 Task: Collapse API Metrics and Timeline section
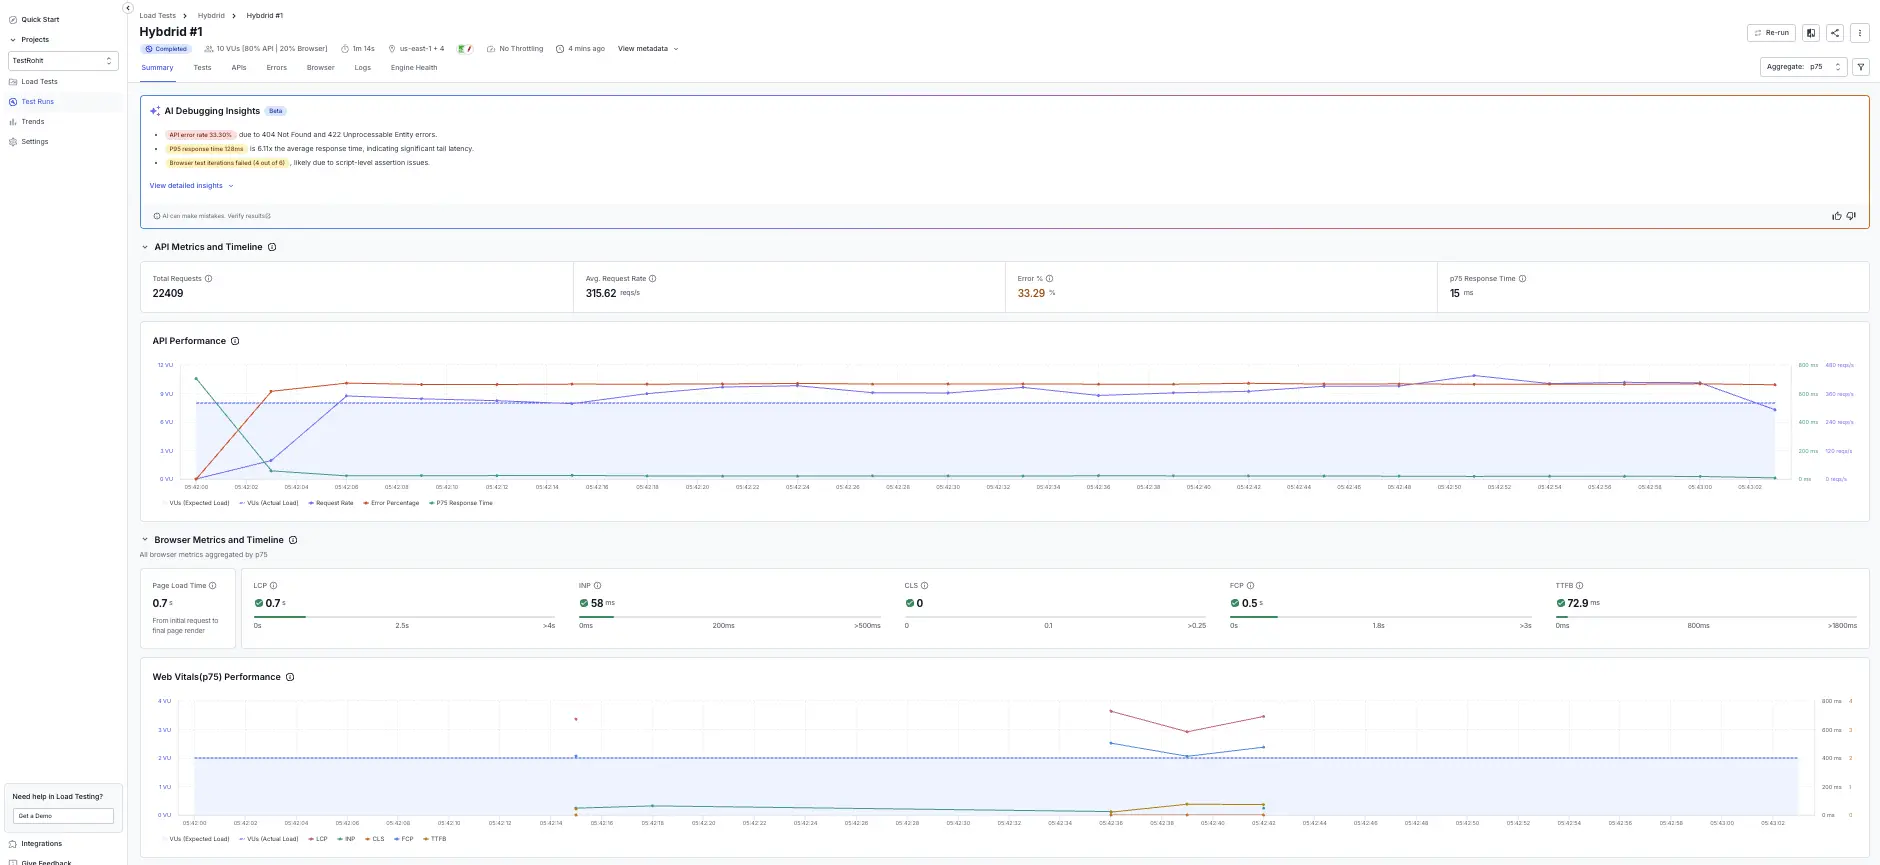pyautogui.click(x=145, y=247)
